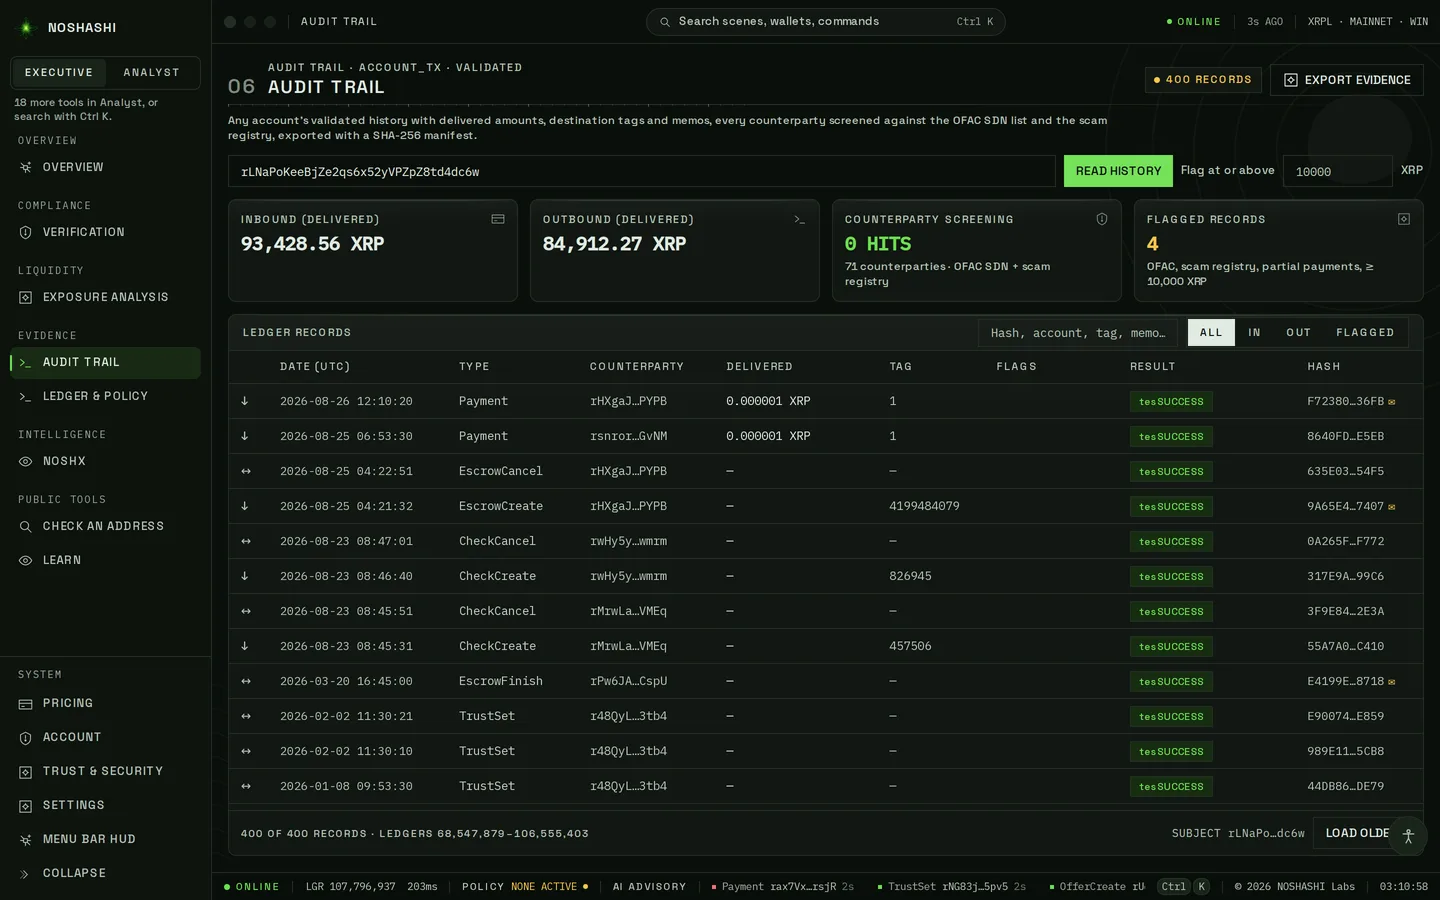Viewport: 1440px width, 900px height.
Task: Click the Menu Bar HUD icon
Action: [26, 840]
